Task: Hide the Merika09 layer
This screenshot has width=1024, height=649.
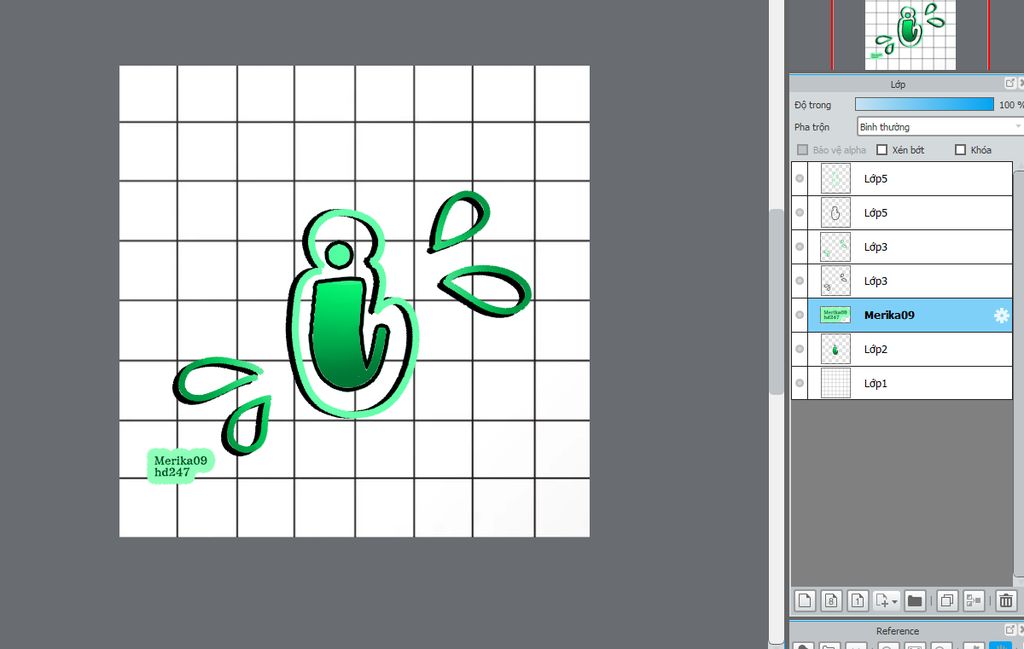Action: pos(799,315)
